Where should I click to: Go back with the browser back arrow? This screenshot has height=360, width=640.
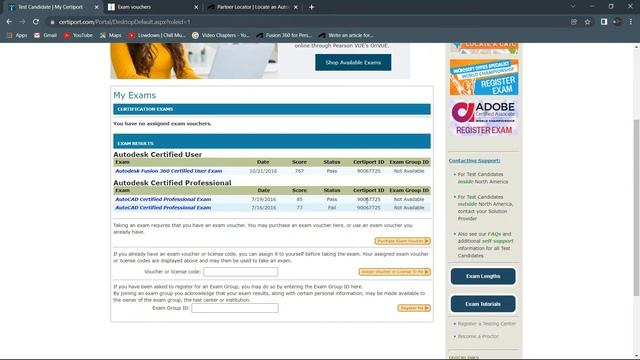9,22
